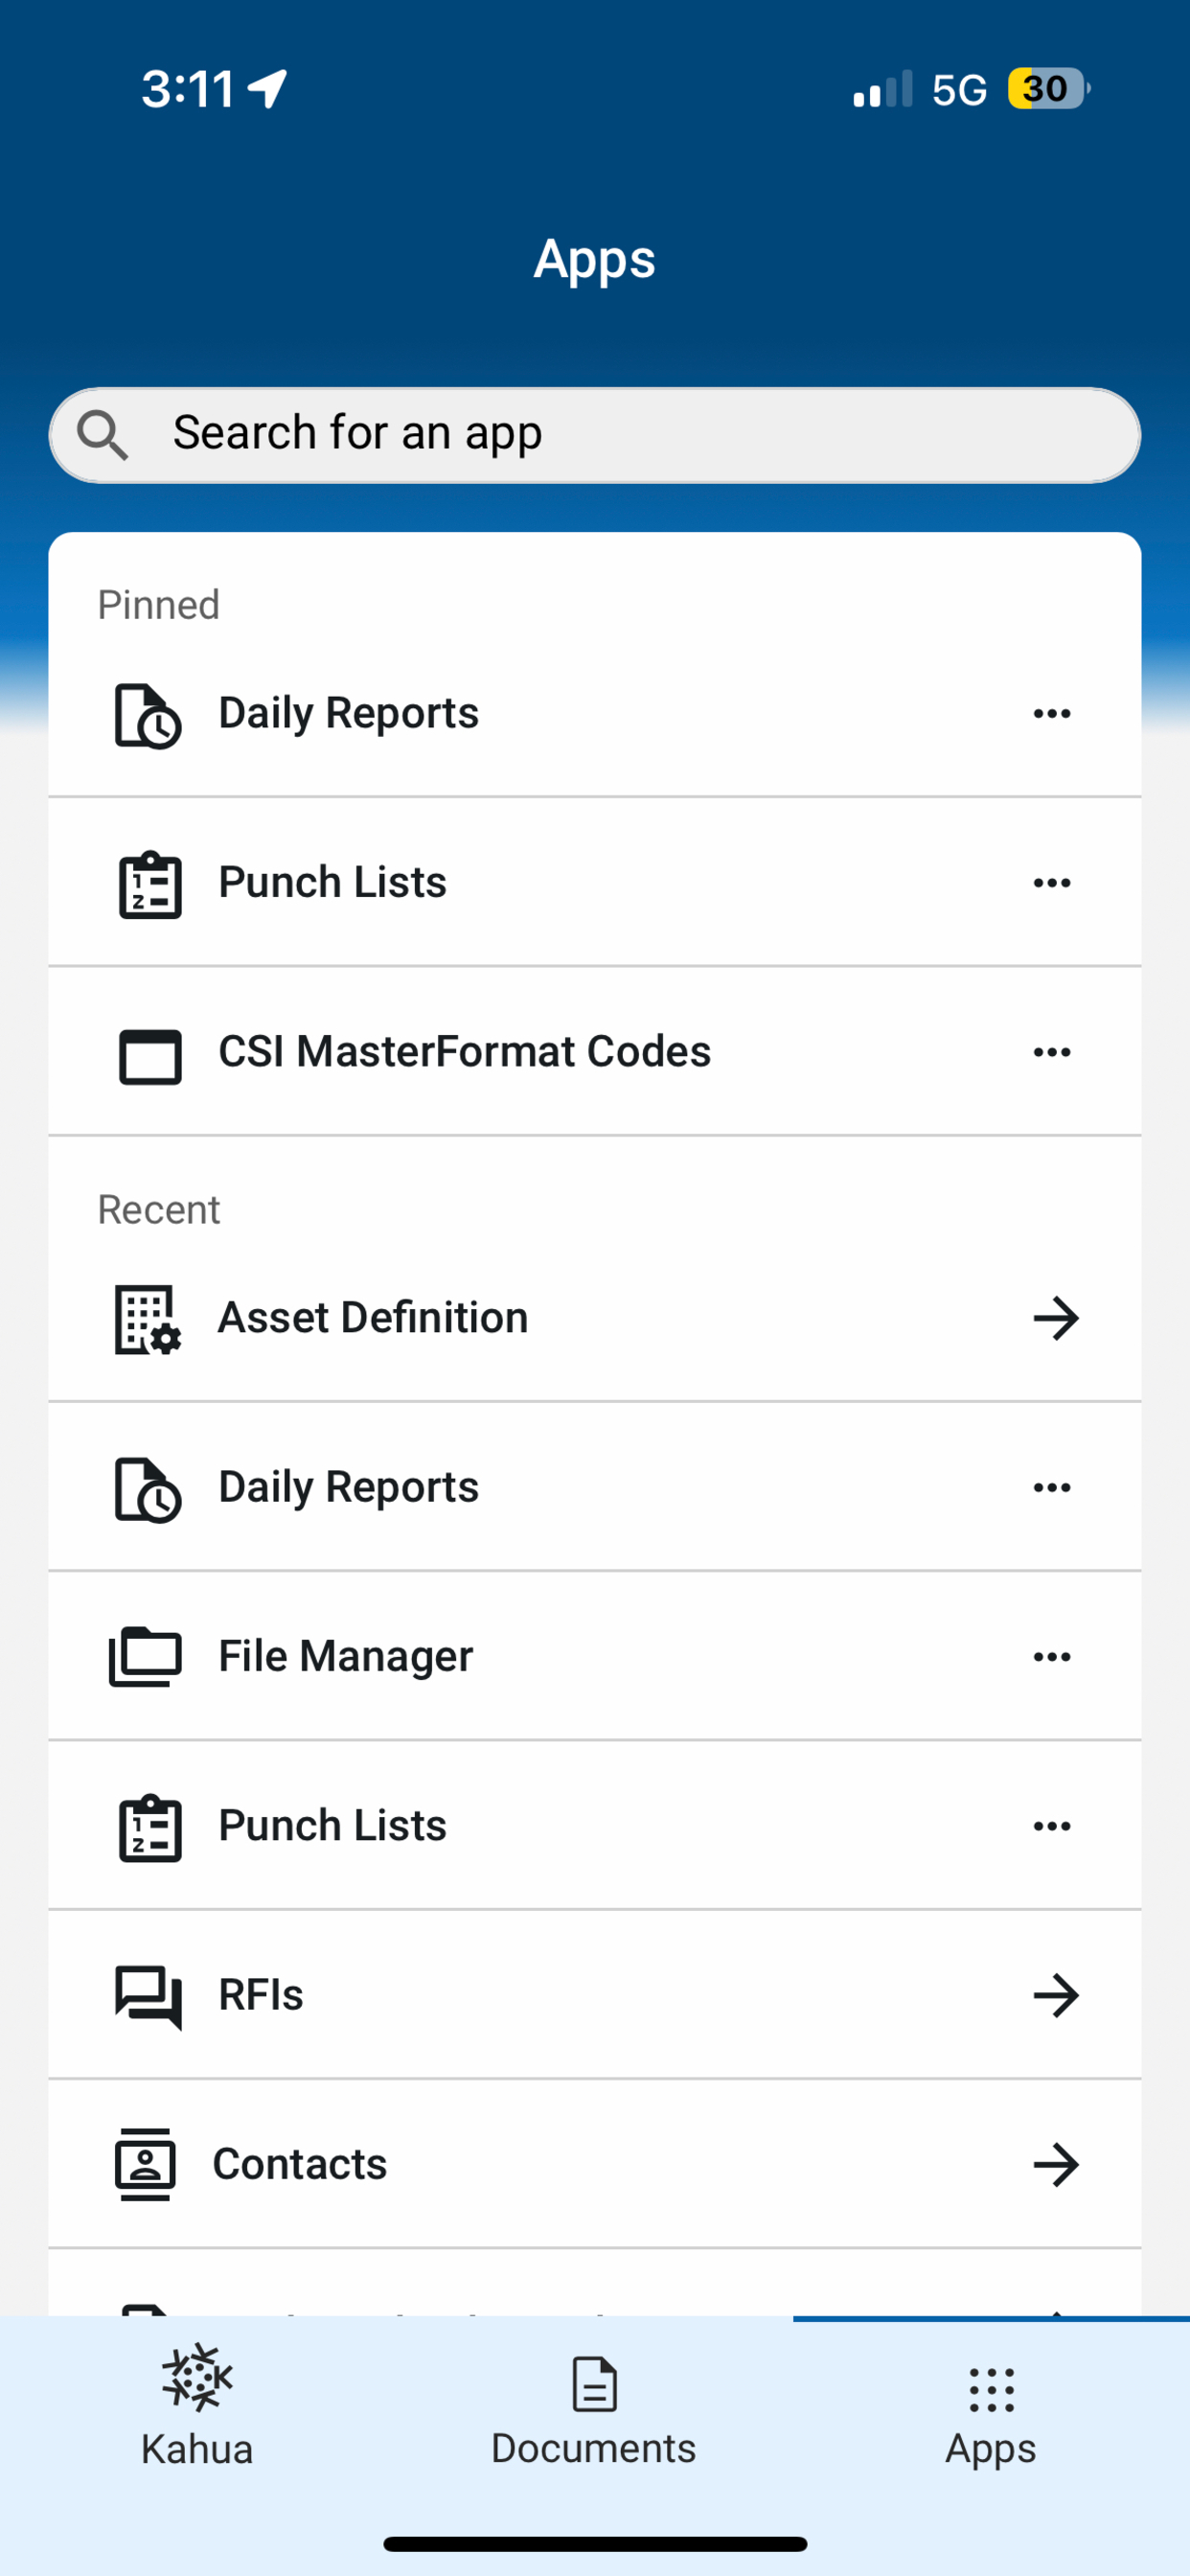Open more options for CSI MasterFormat Codes
This screenshot has width=1190, height=2576.
(1052, 1051)
